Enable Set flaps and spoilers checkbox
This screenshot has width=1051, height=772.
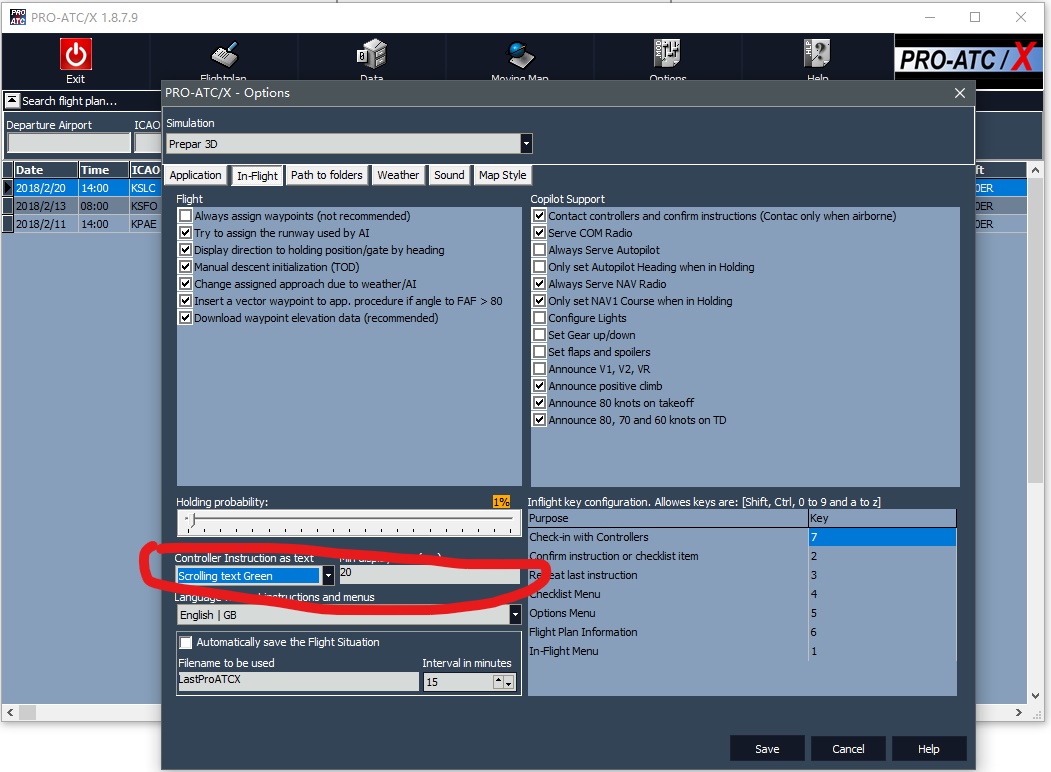point(540,352)
